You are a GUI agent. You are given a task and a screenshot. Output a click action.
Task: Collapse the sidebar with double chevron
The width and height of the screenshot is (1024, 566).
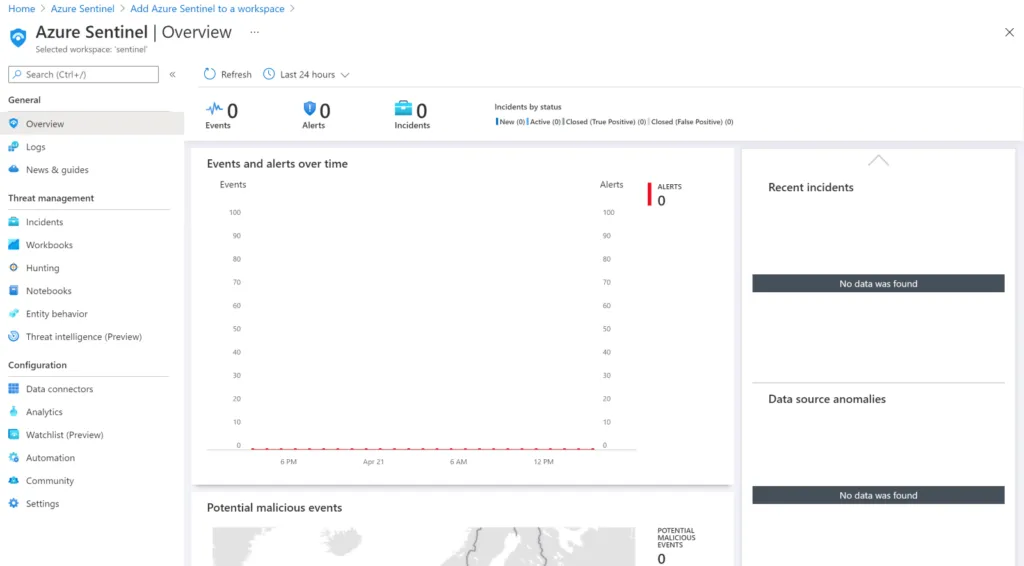pos(172,75)
